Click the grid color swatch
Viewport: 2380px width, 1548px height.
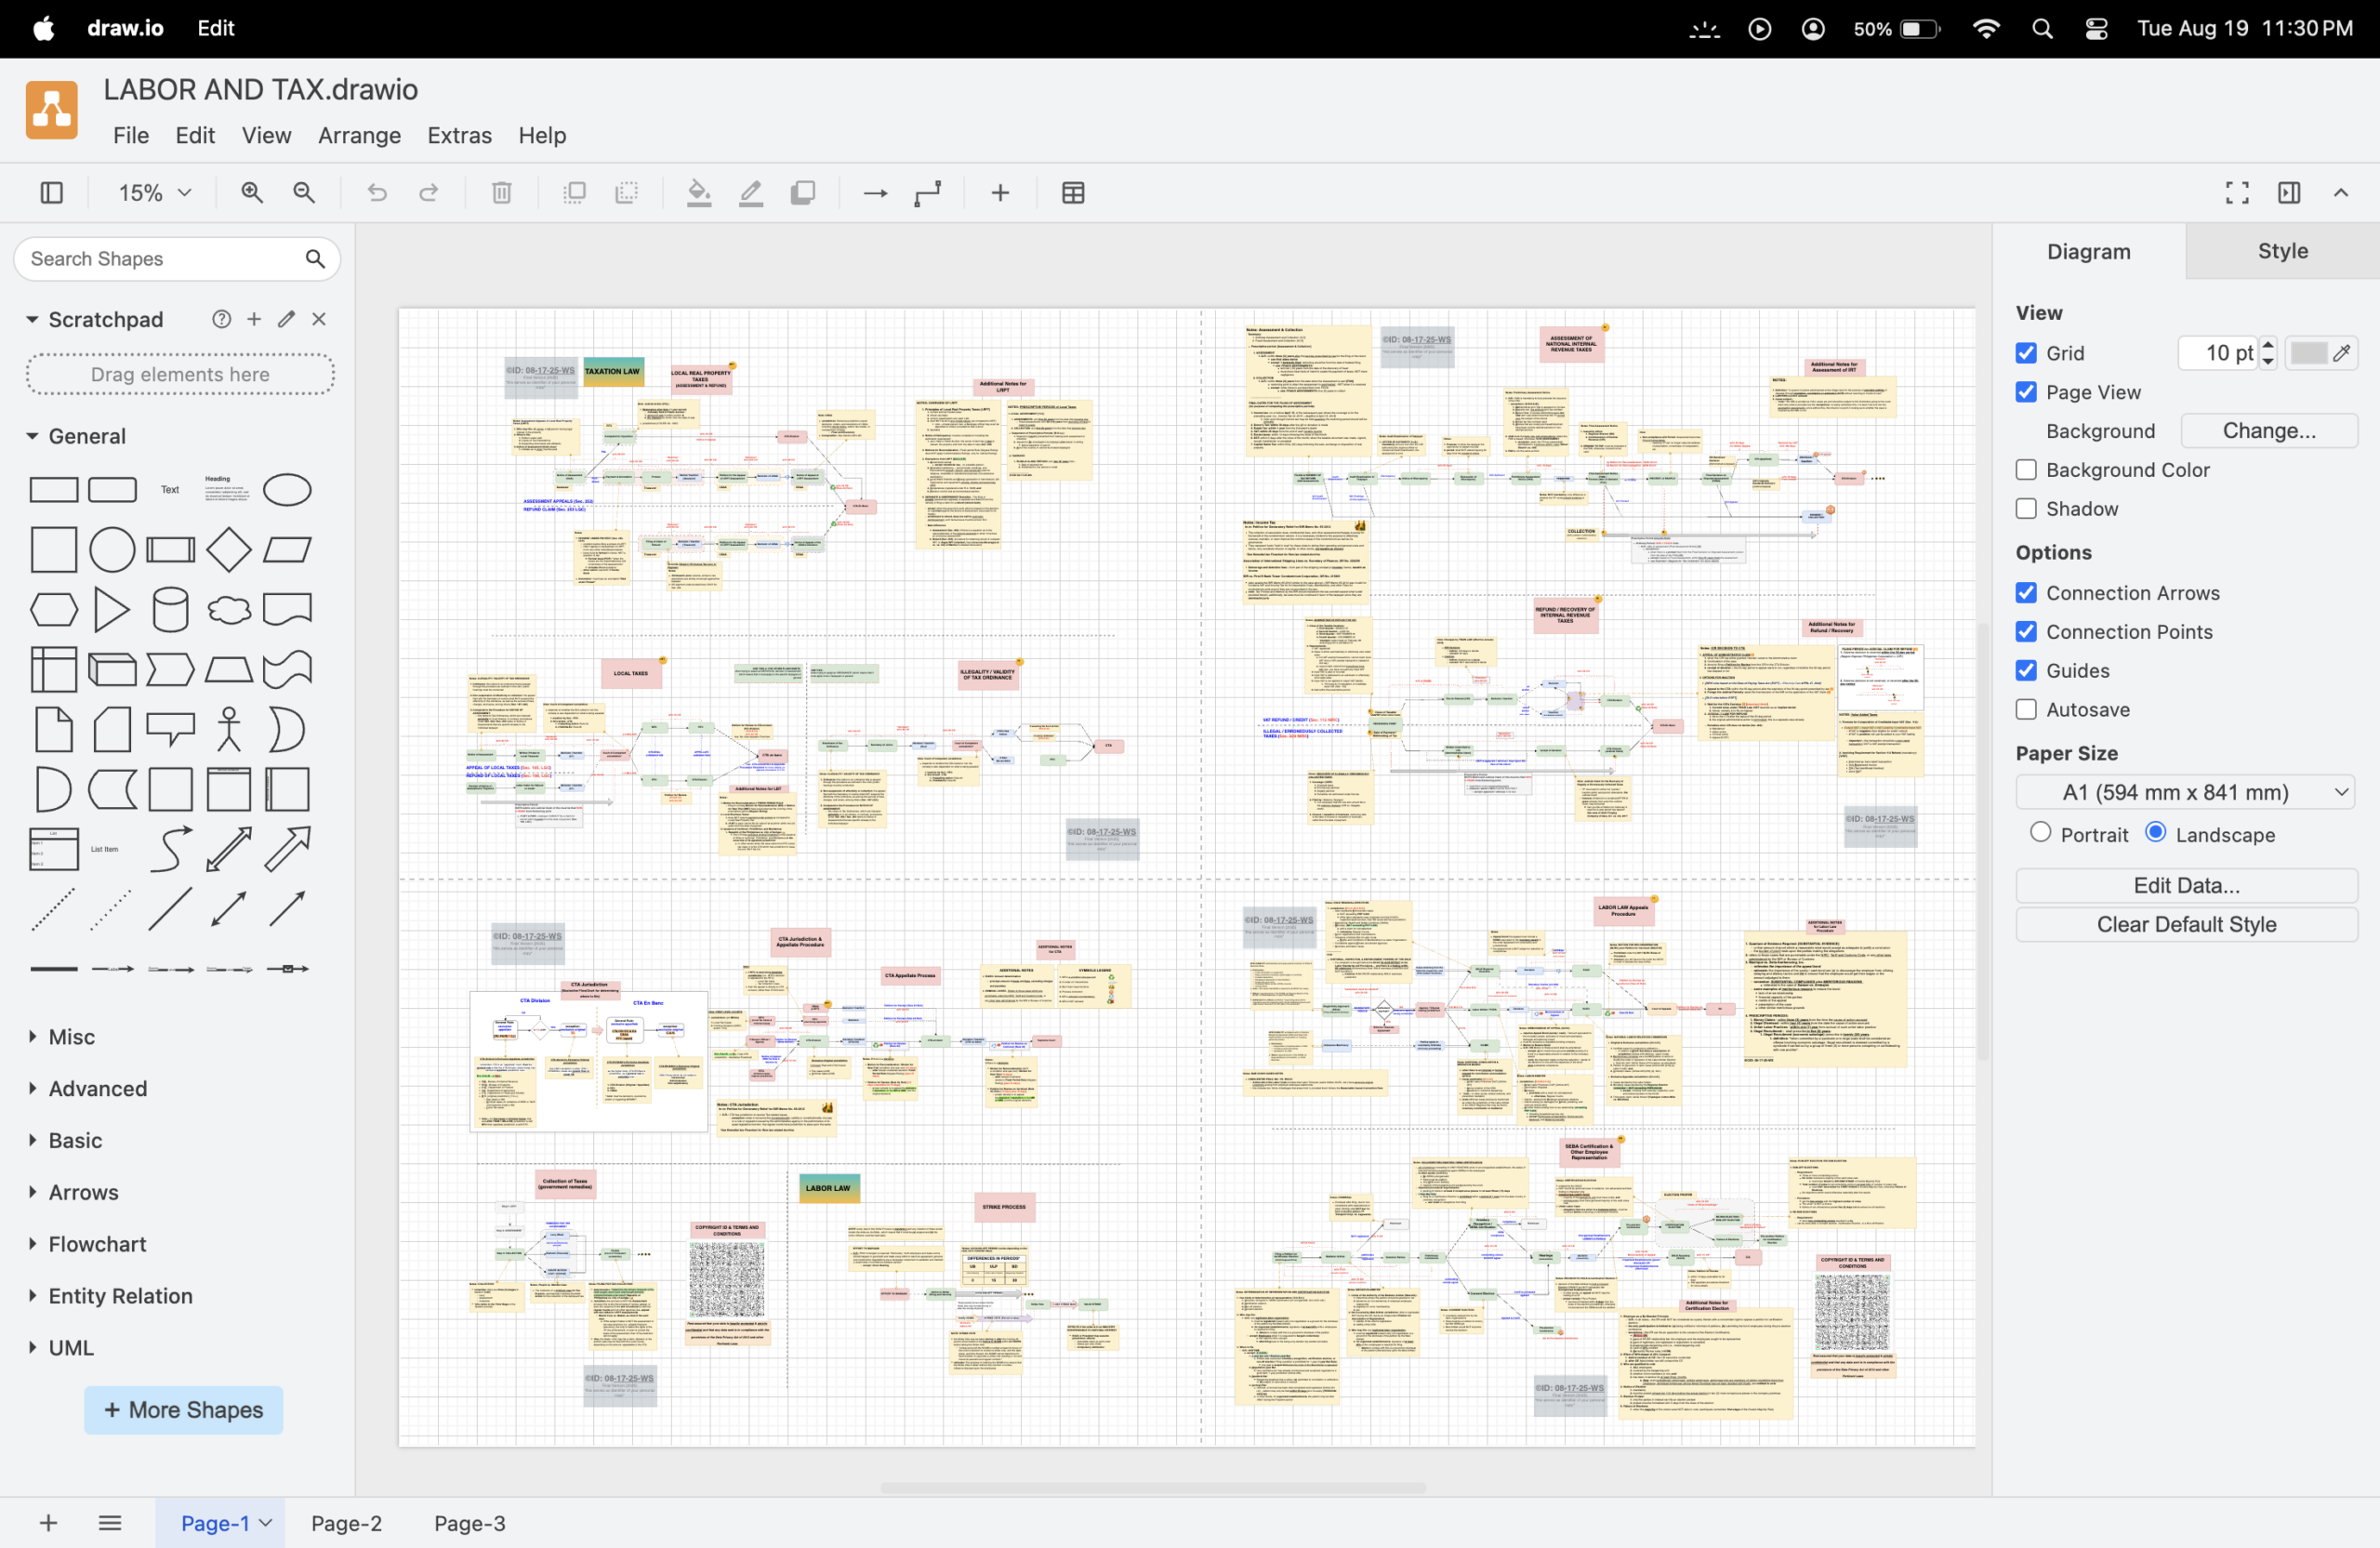[2308, 353]
